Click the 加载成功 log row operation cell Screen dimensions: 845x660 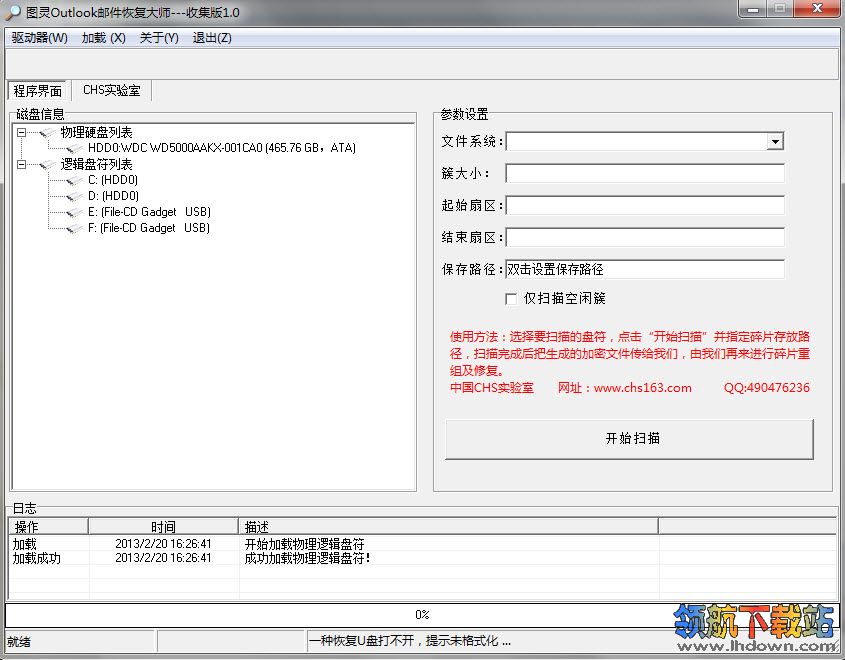[x=37, y=559]
